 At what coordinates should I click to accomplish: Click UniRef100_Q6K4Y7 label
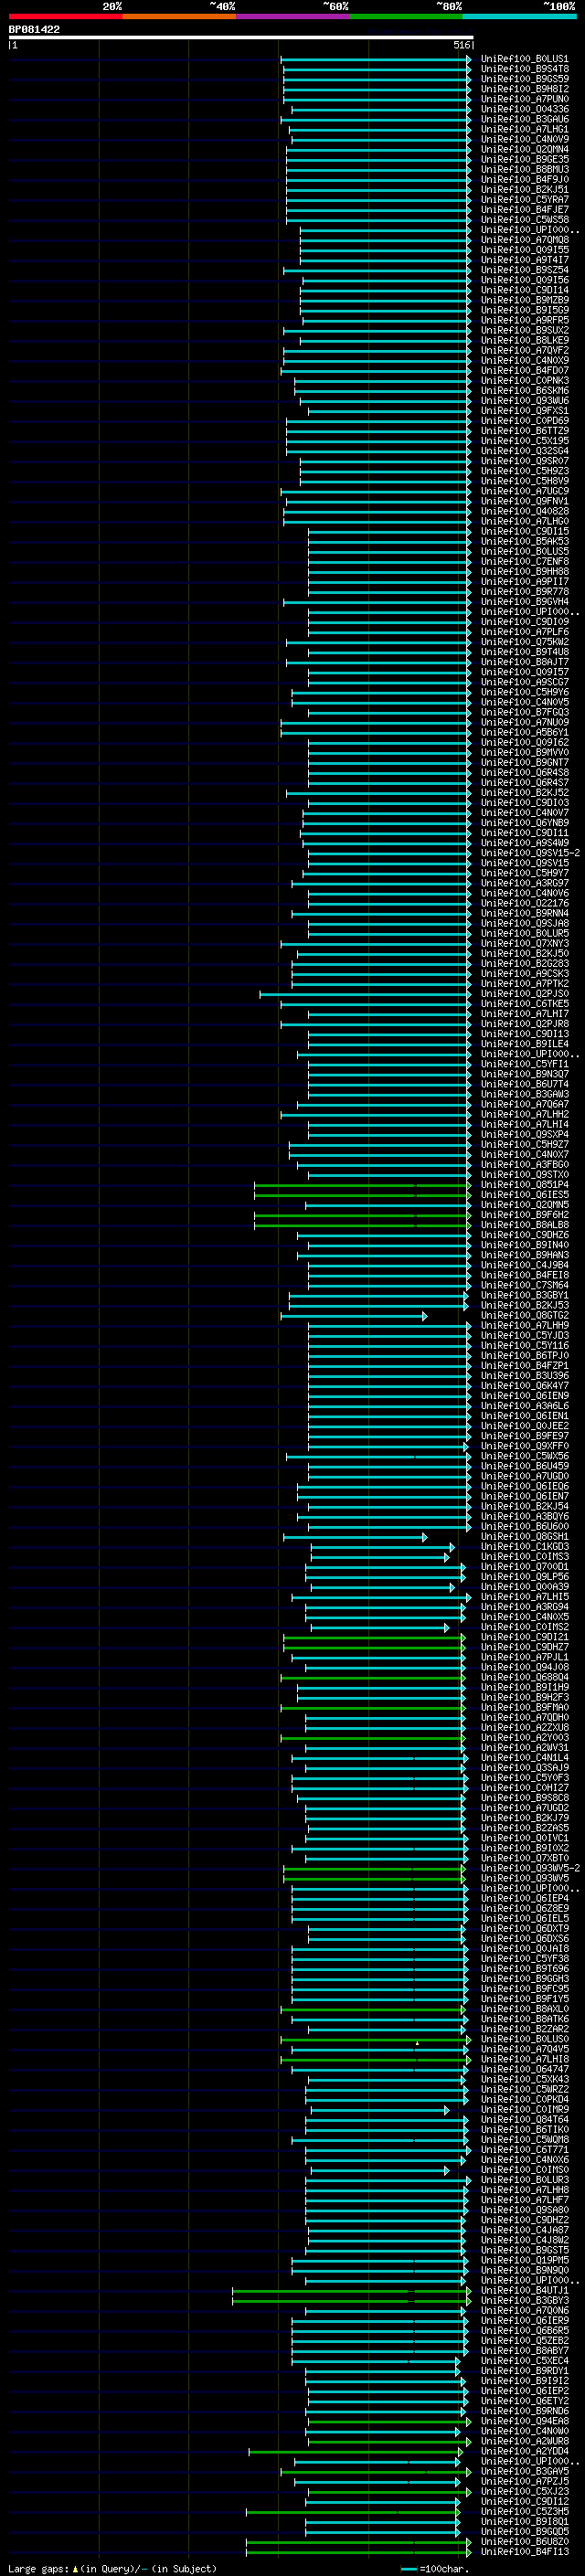tap(524, 1386)
